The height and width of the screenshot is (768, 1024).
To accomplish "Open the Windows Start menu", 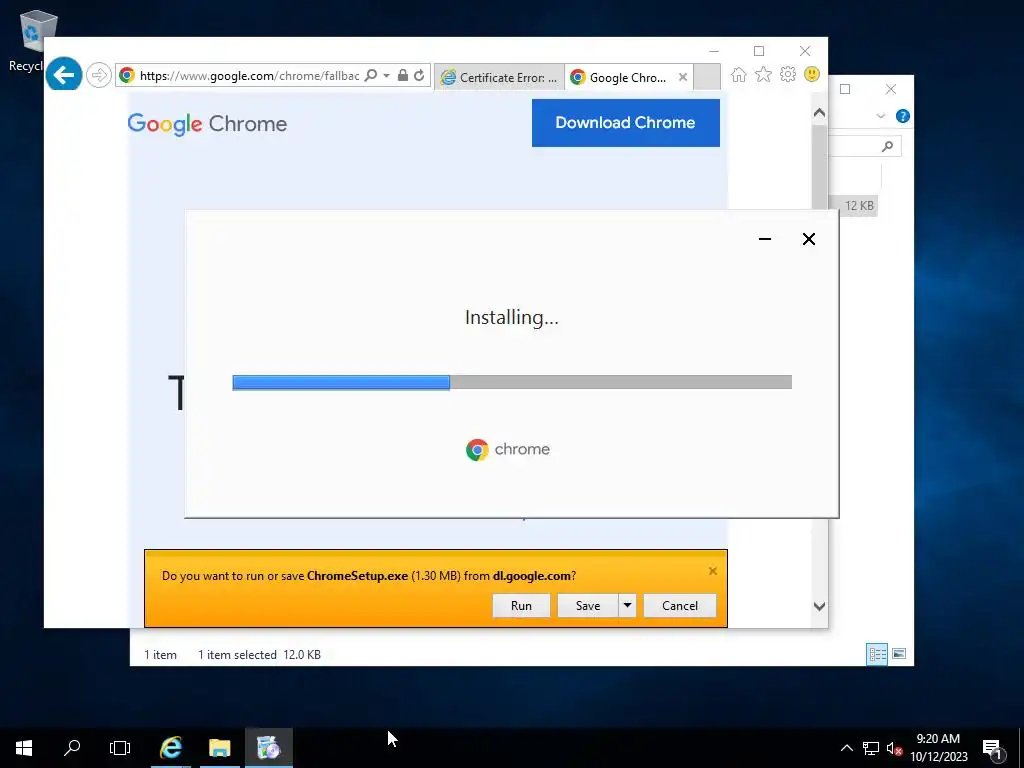I will pos(24,748).
